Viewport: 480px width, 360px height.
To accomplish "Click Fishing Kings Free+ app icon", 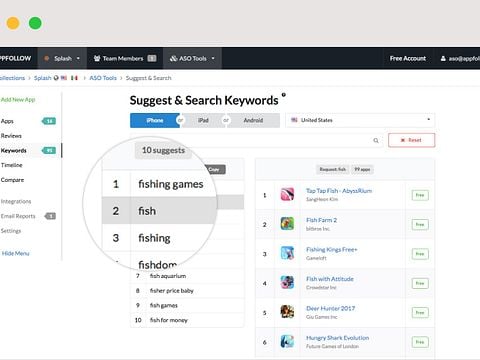I will (x=287, y=253).
